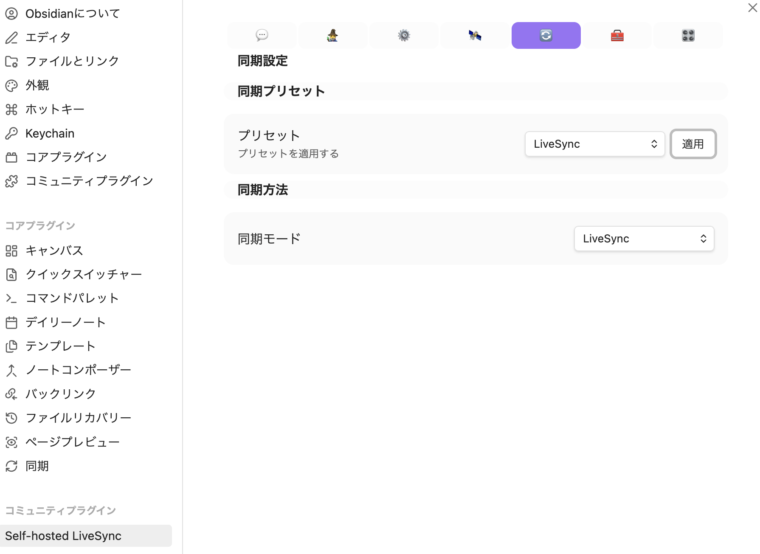Viewport: 760px width, 554px height.
Task: Click the folder icon for ファイルとリンク
Action: tap(11, 62)
